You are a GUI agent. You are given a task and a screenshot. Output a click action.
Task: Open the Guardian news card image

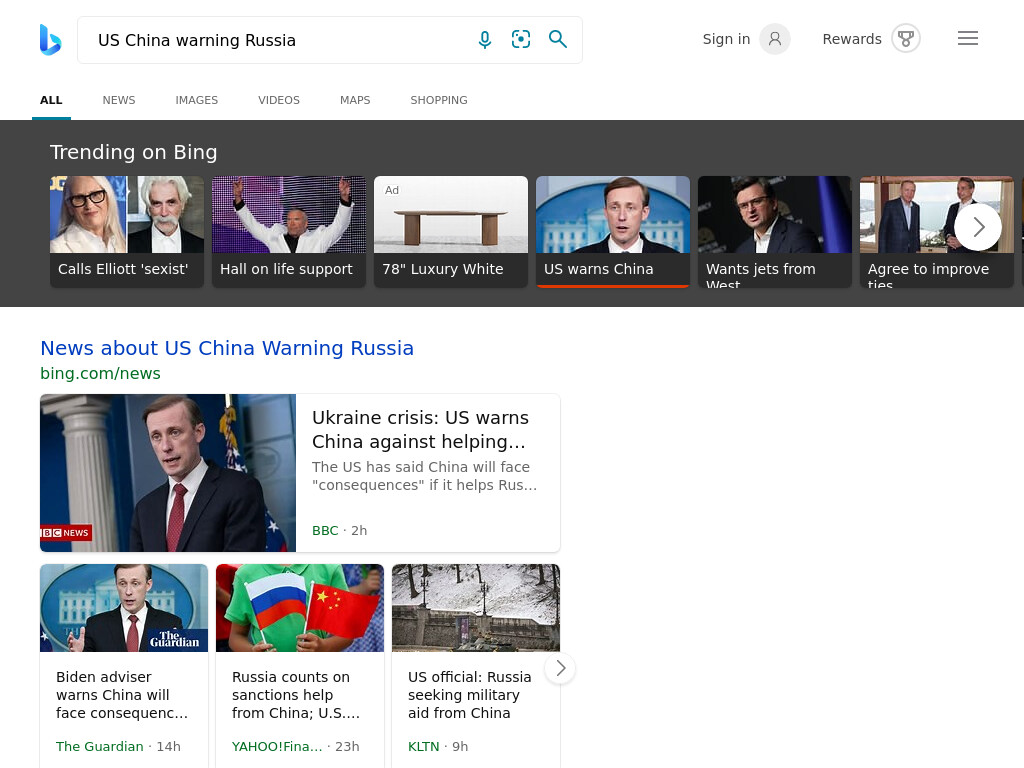click(x=124, y=608)
